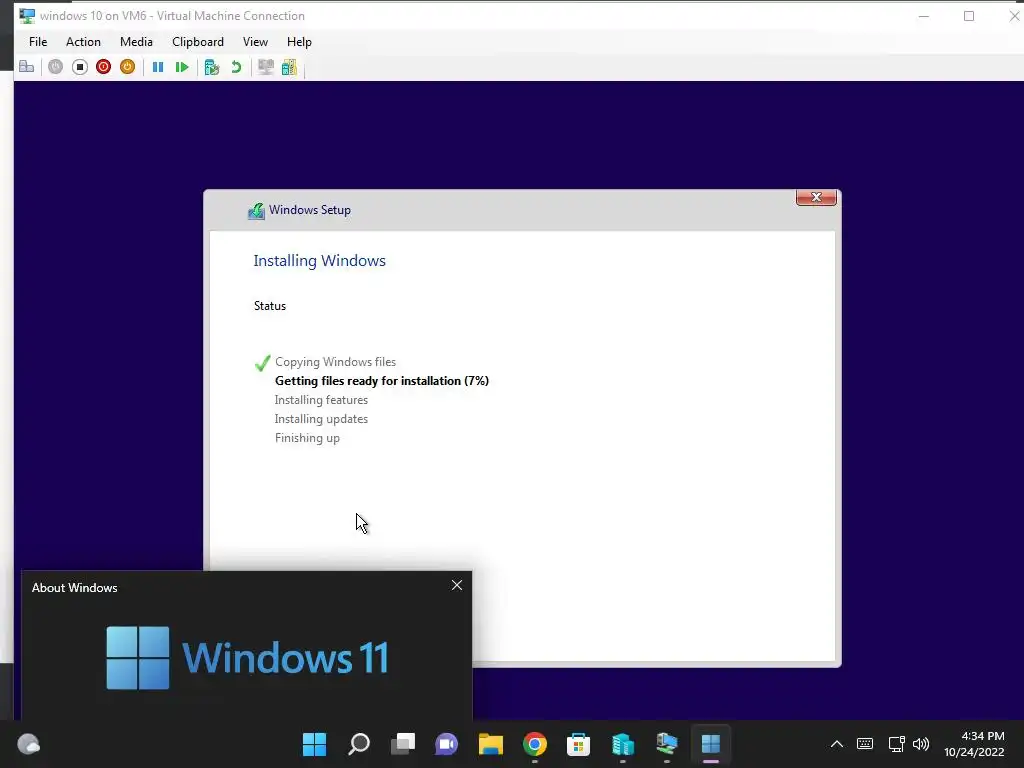Click the 'Status' label
The width and height of the screenshot is (1024, 768).
pos(270,306)
